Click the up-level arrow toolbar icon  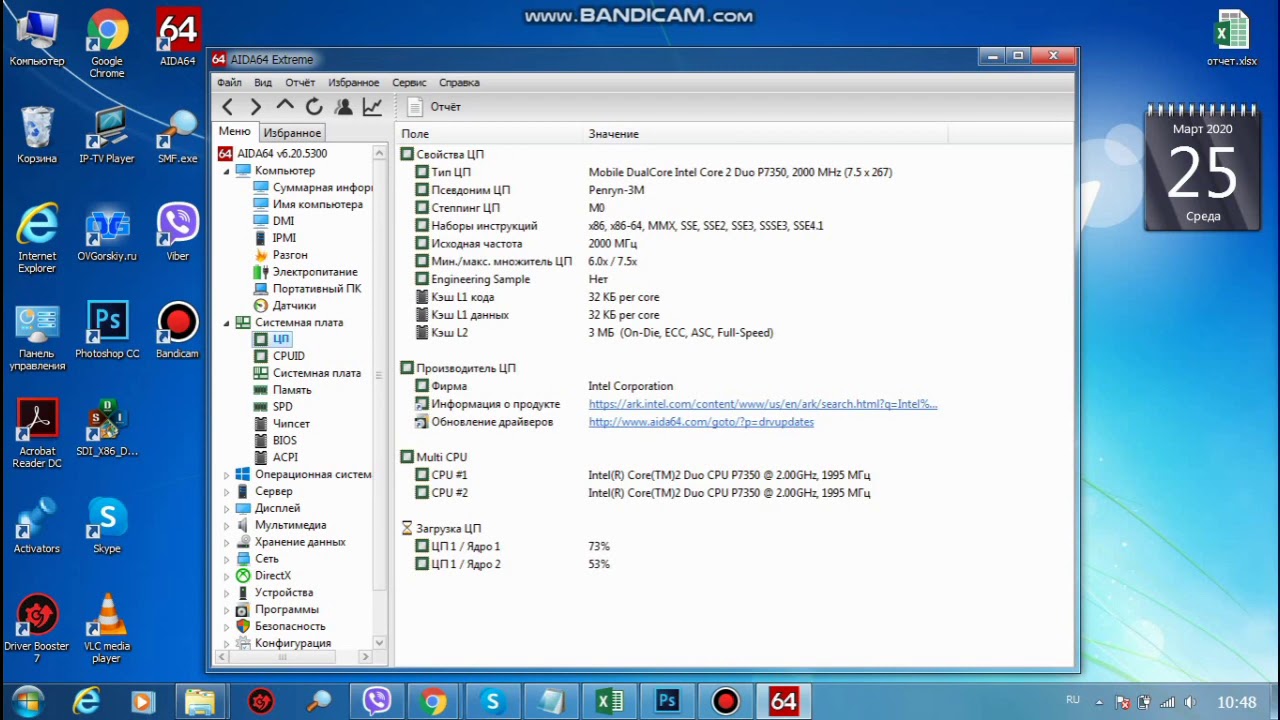coord(285,107)
